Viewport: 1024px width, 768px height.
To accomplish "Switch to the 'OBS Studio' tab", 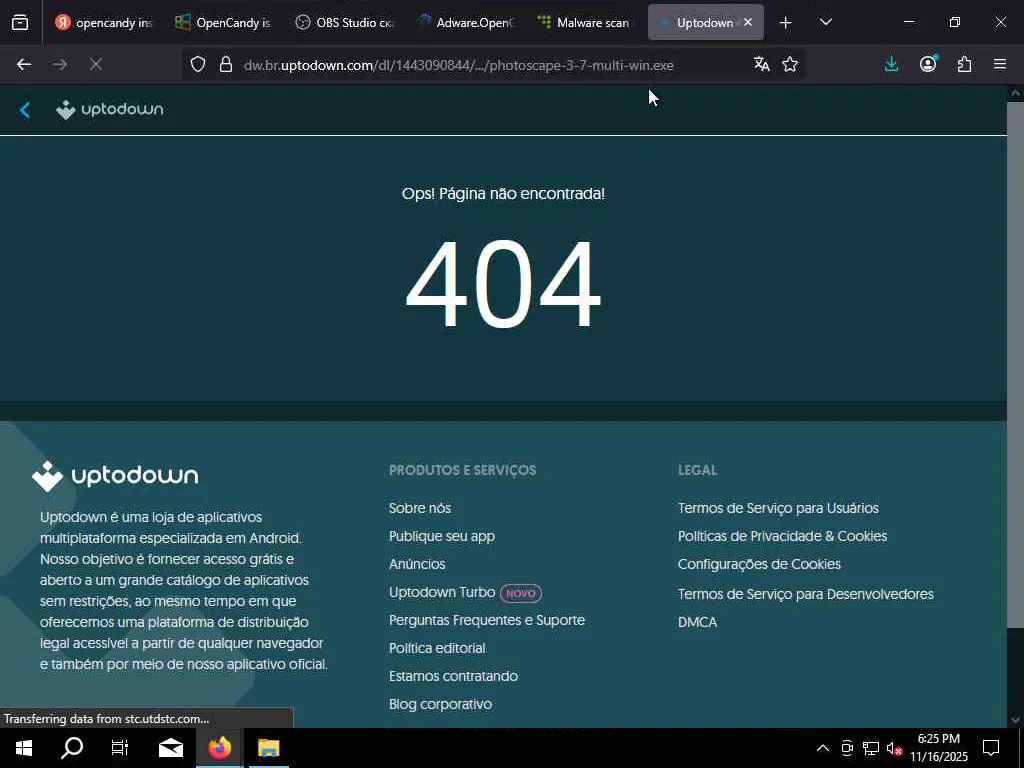I will click(344, 23).
